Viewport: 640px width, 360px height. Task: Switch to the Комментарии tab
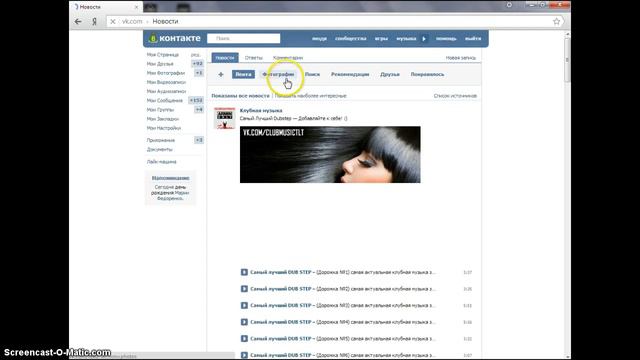(288, 58)
